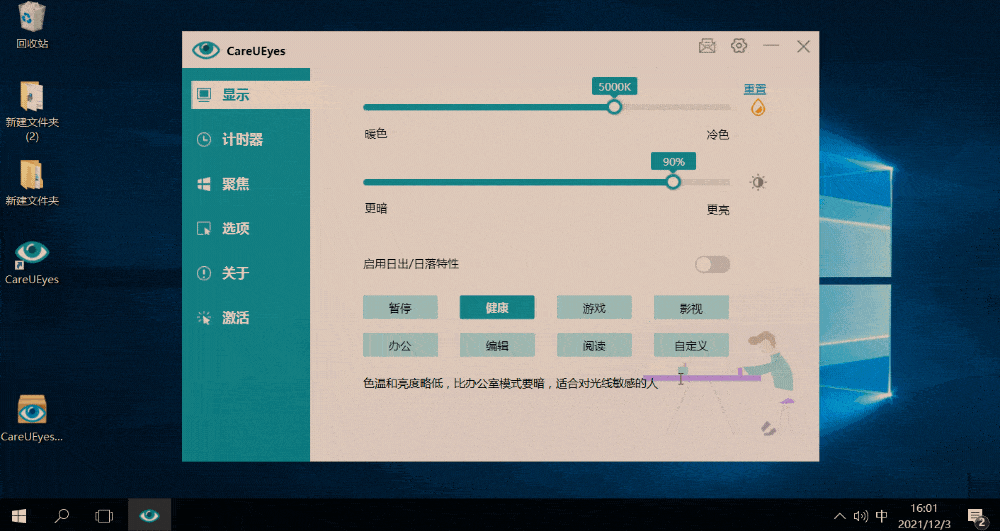
Task: Open the mail feedback icon in title bar
Action: [707, 46]
